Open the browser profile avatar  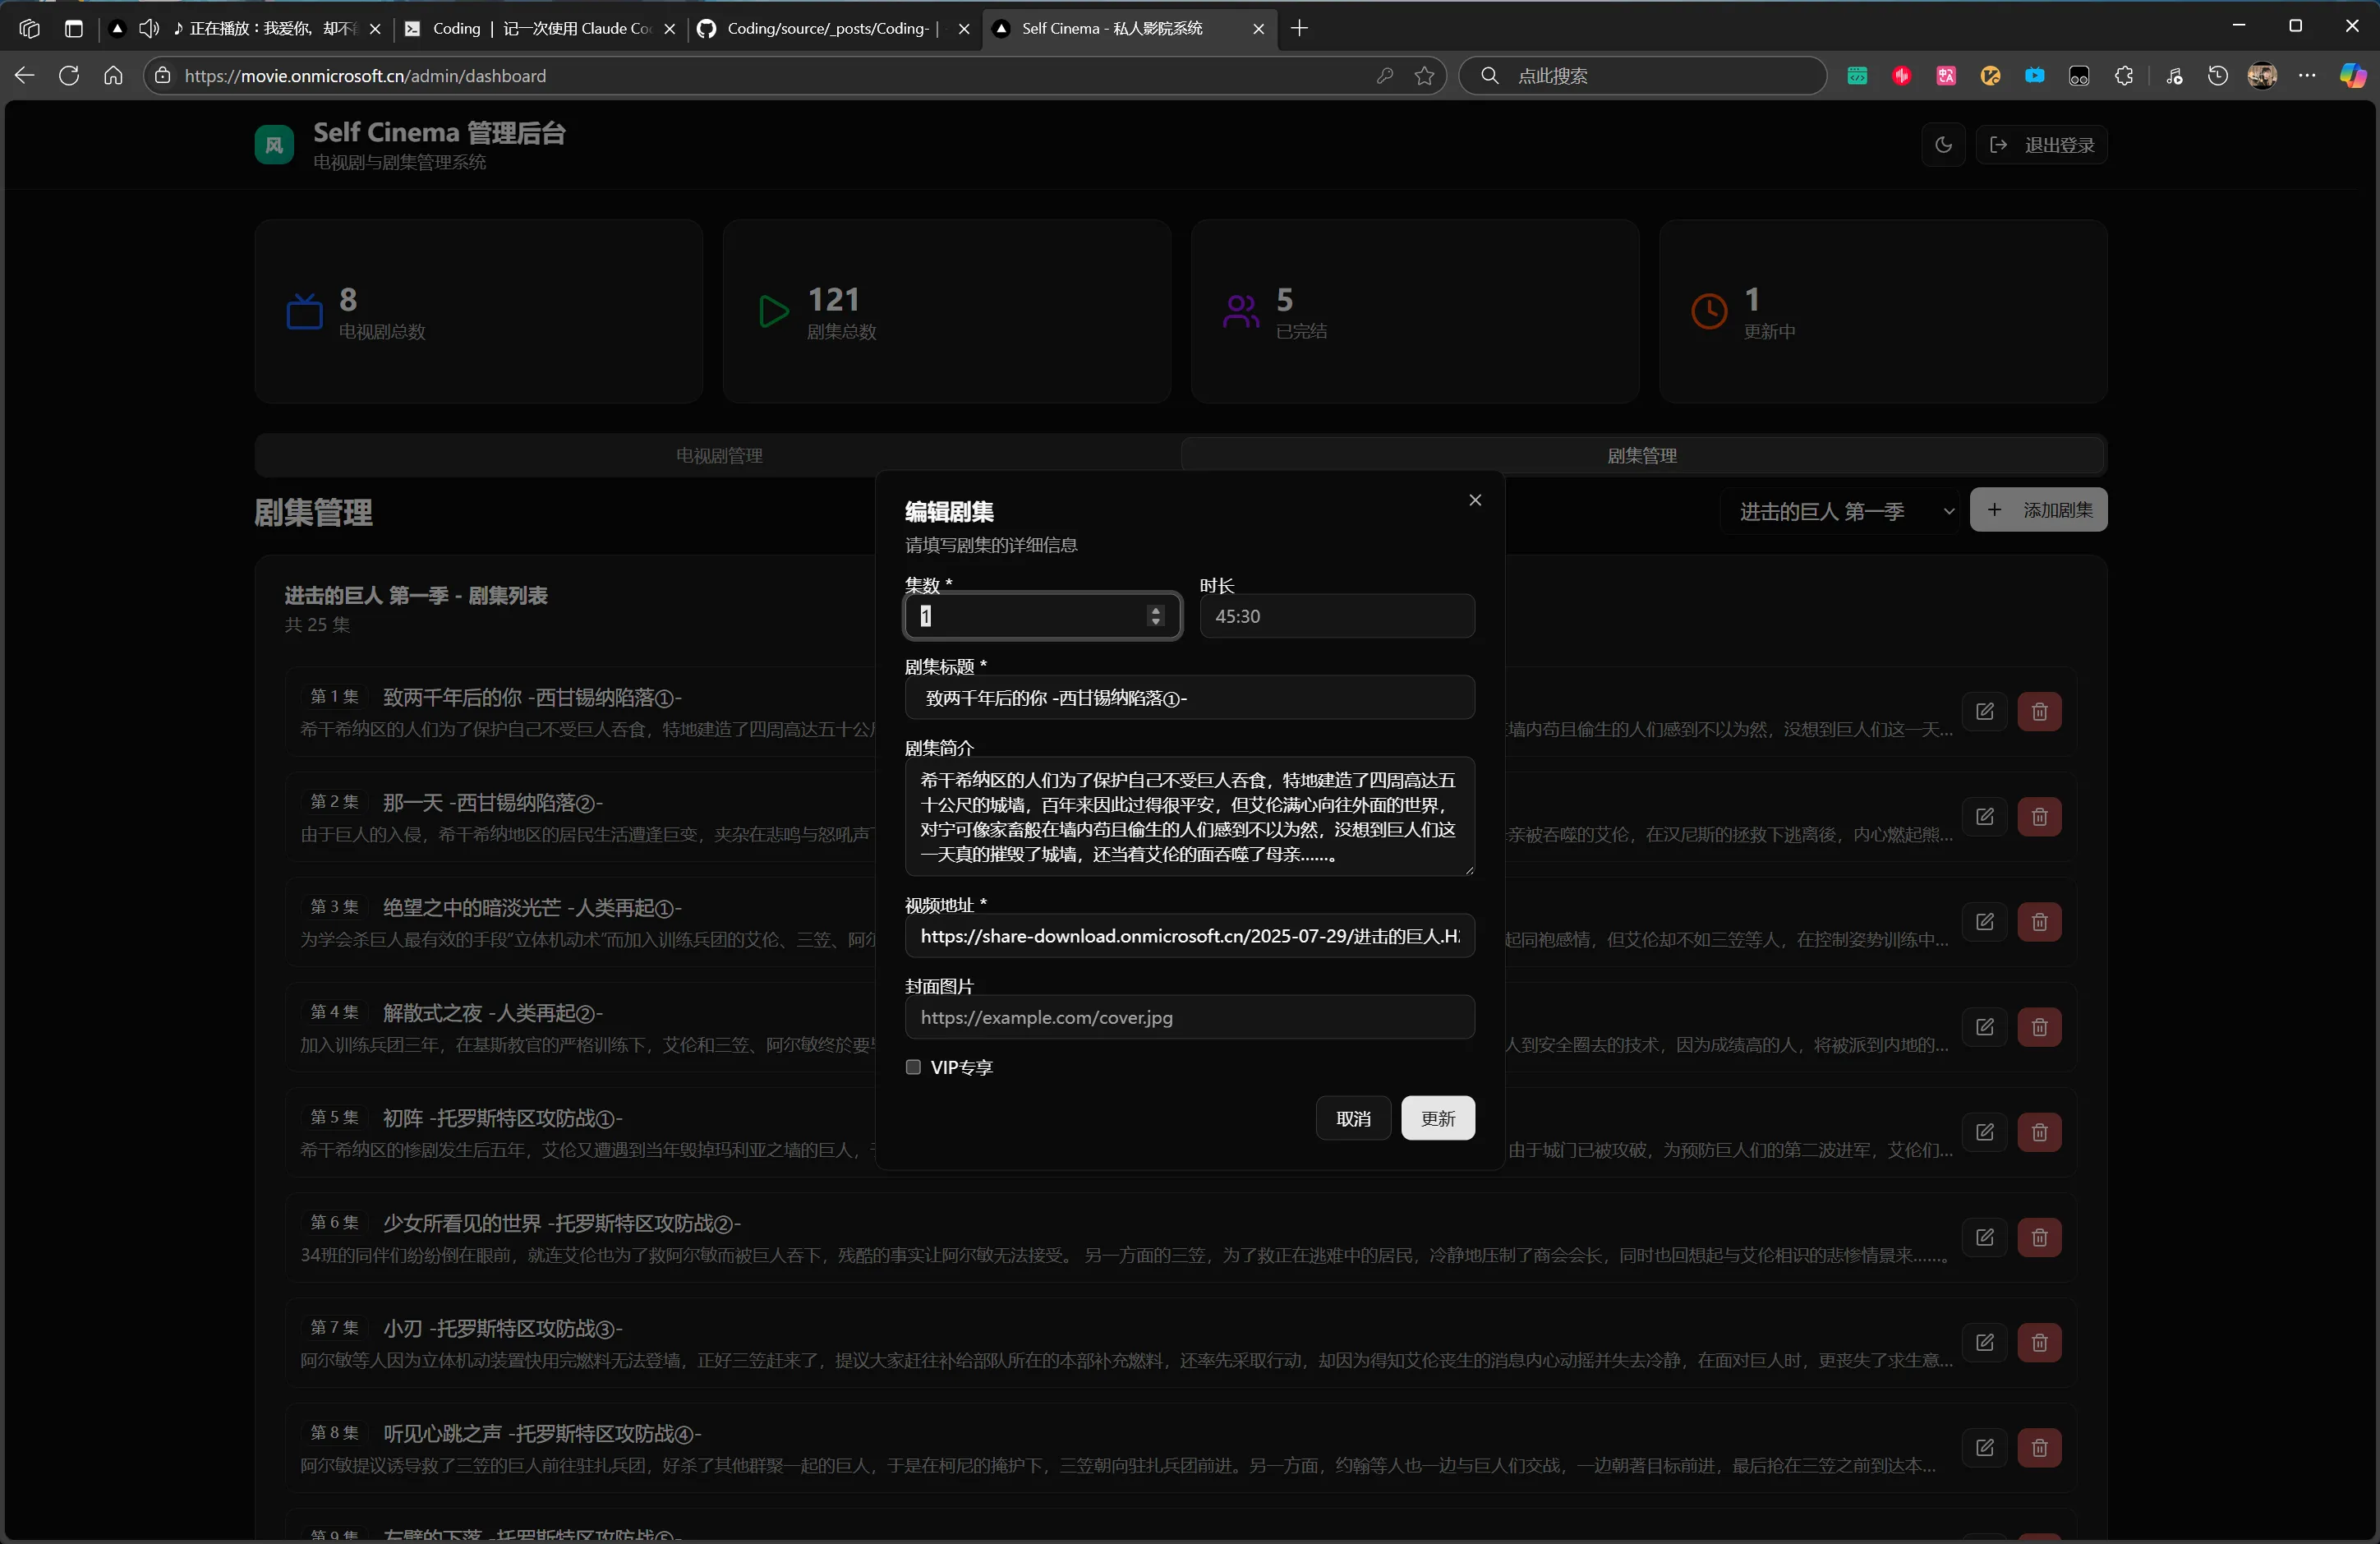(x=2262, y=76)
